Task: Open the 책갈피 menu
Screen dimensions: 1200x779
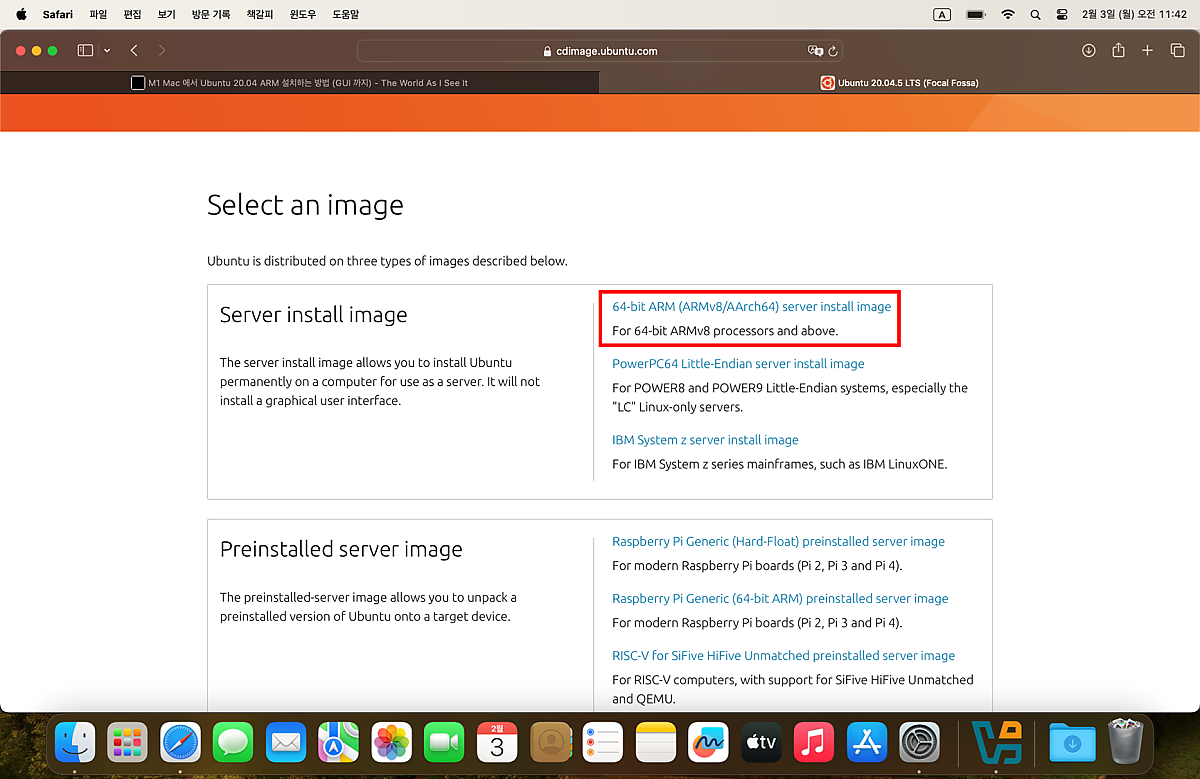Action: click(x=260, y=15)
